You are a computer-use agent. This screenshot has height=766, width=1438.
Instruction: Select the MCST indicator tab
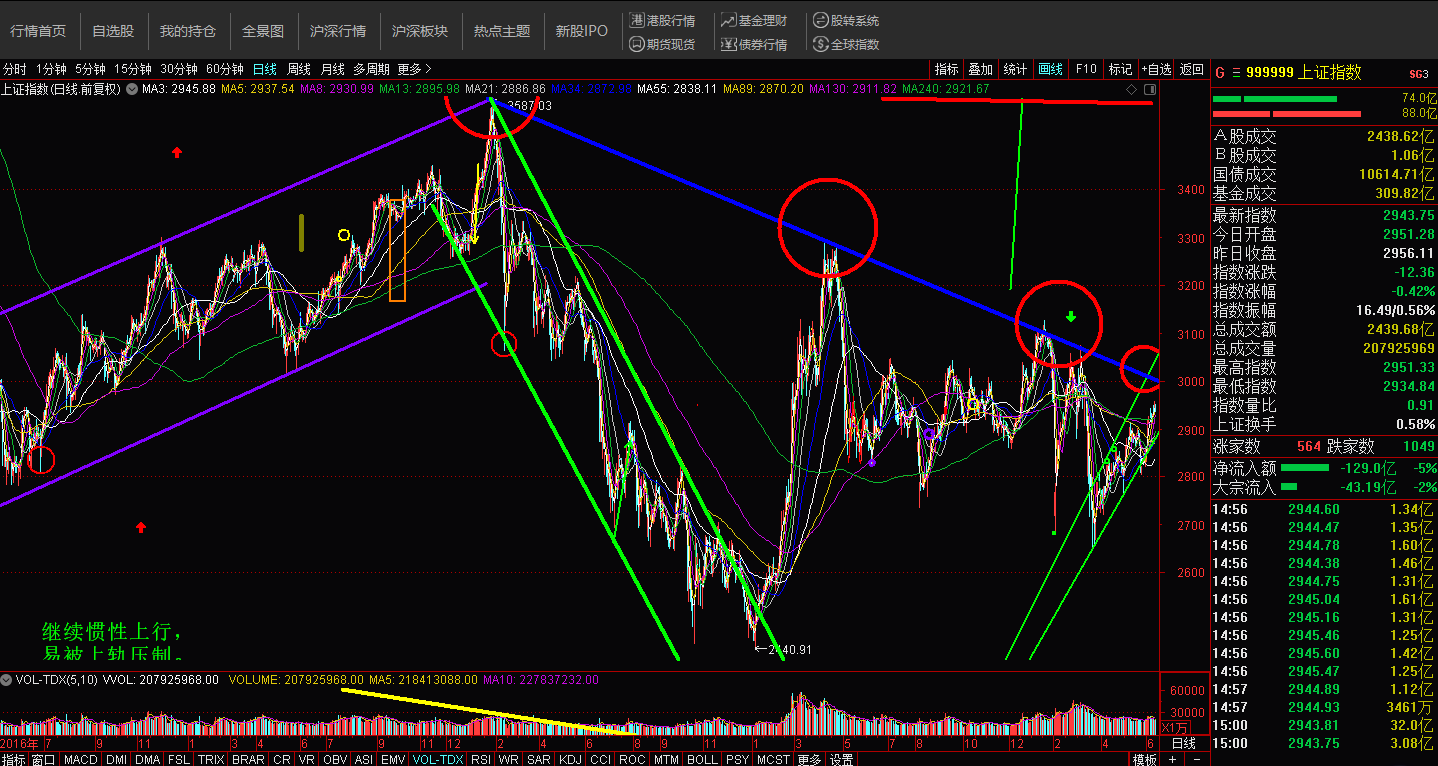774,759
